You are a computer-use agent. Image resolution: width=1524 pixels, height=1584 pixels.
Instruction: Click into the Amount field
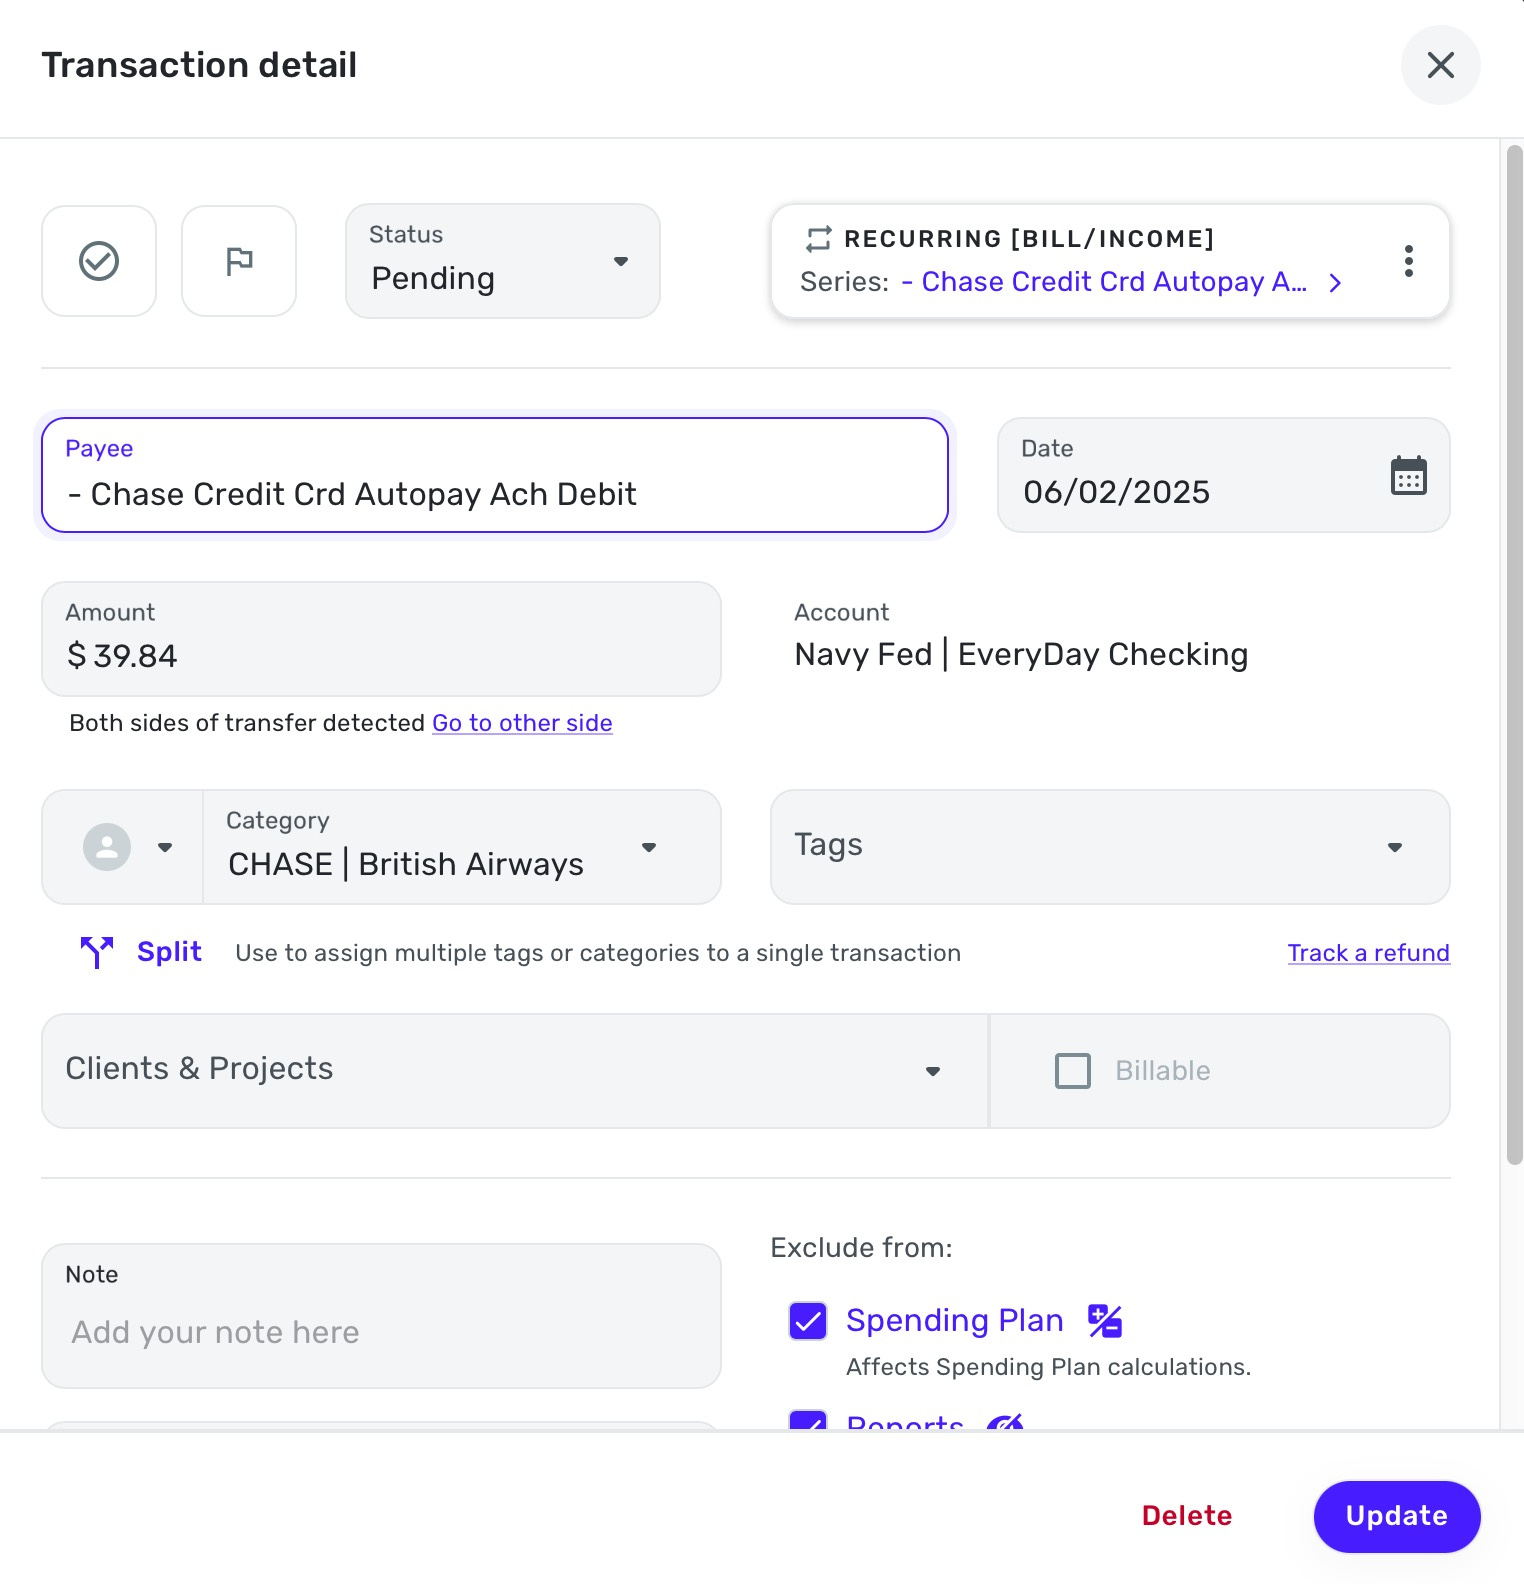tap(381, 639)
